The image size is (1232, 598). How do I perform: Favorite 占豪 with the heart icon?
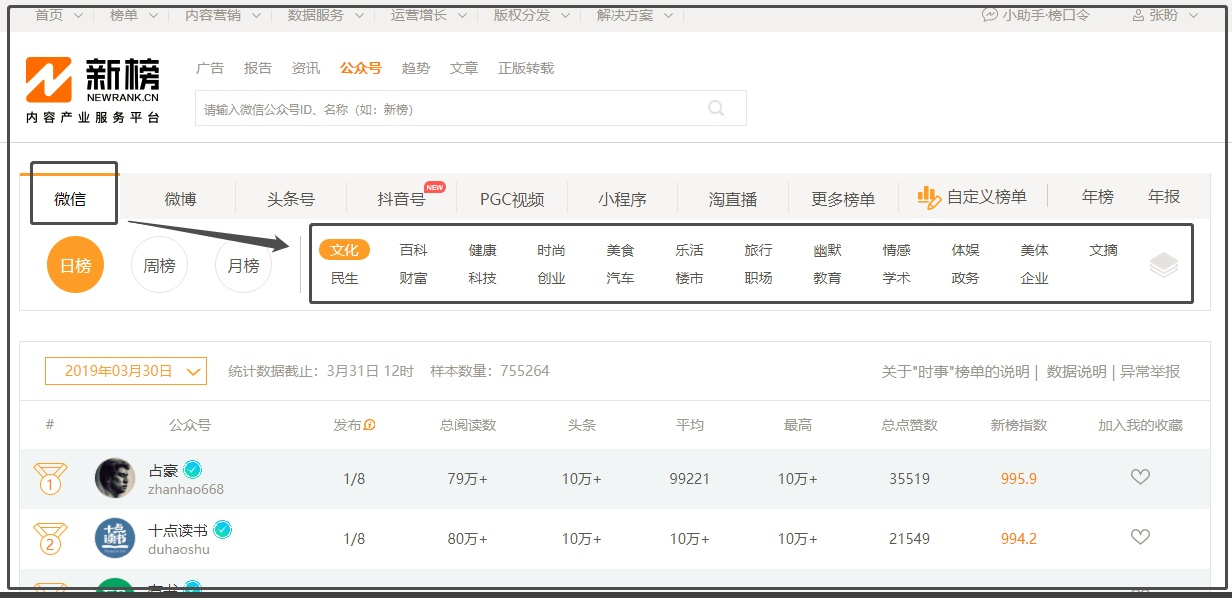click(1140, 478)
